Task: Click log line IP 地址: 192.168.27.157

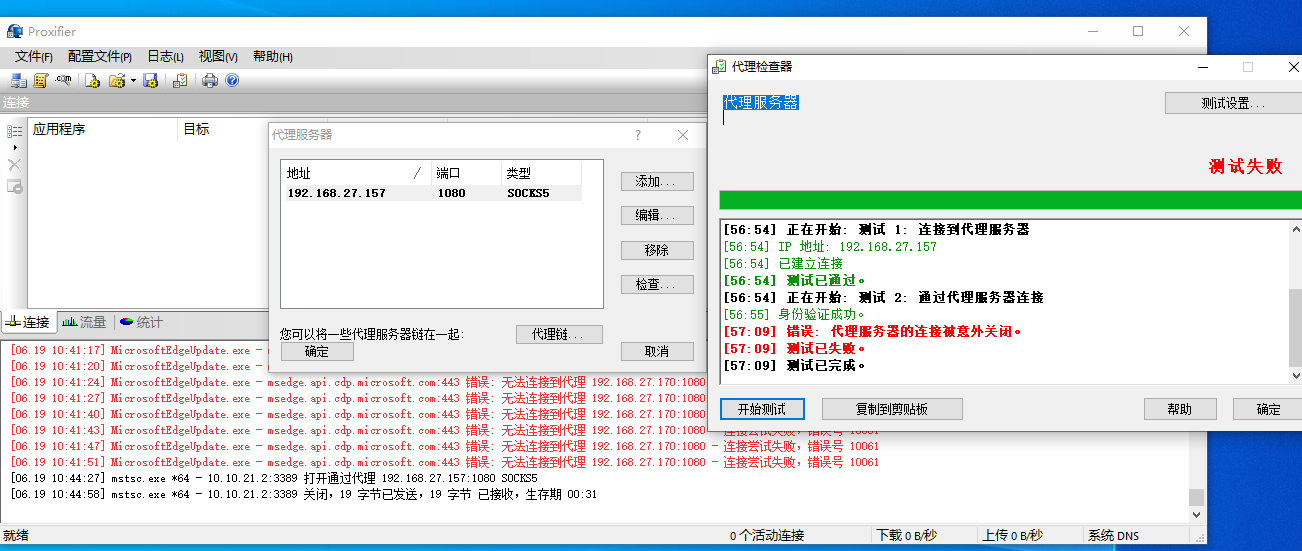Action: [829, 246]
